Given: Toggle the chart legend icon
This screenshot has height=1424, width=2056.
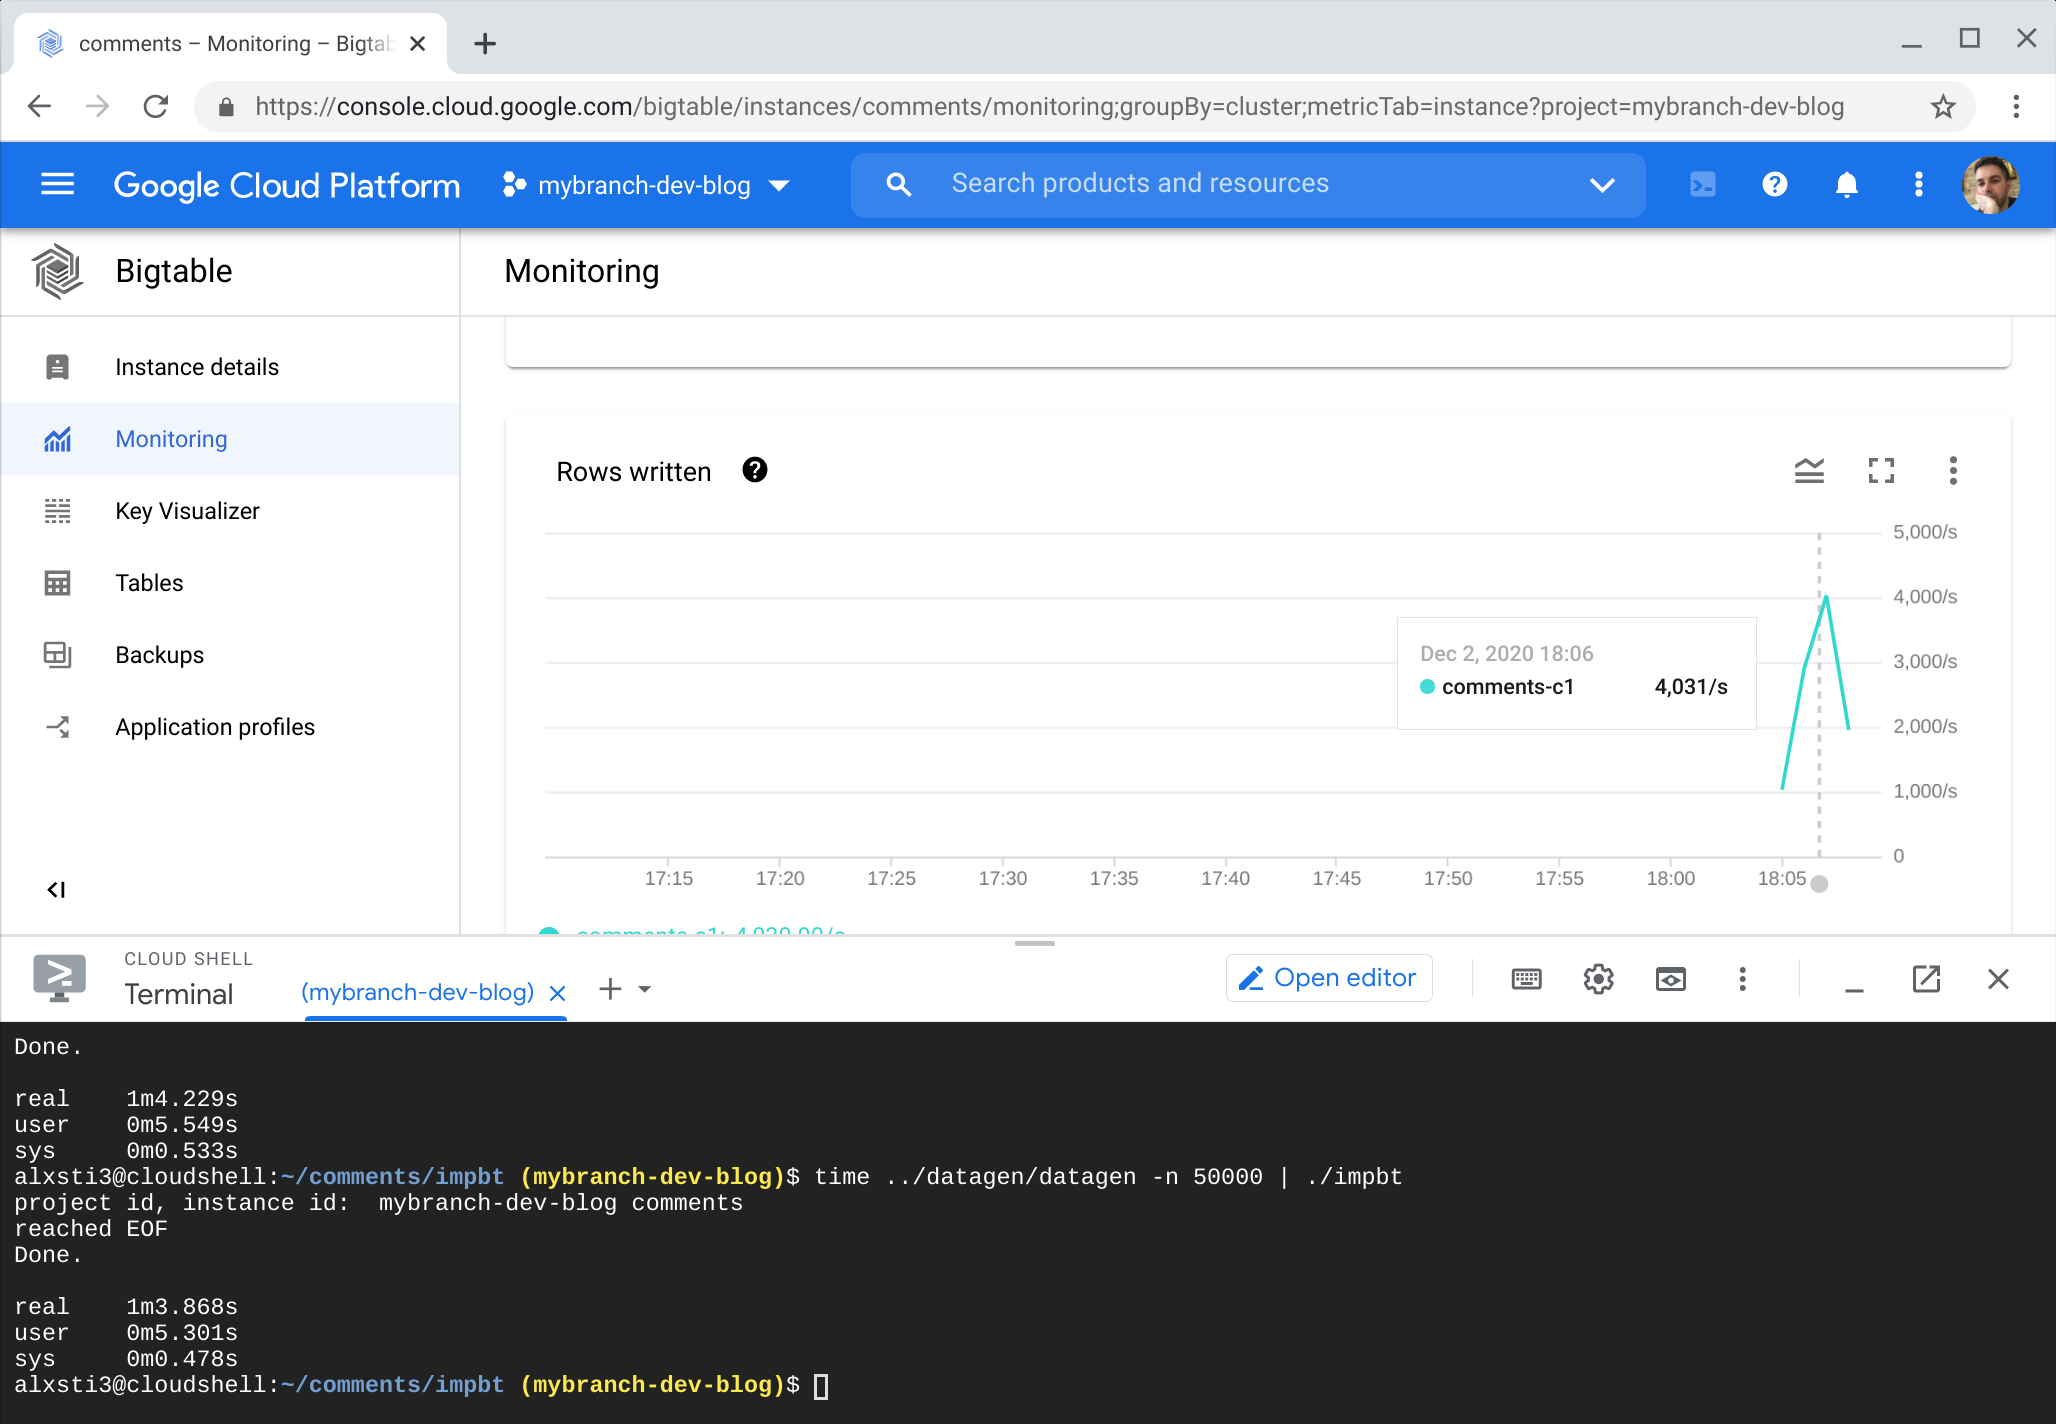Looking at the screenshot, I should point(1809,470).
